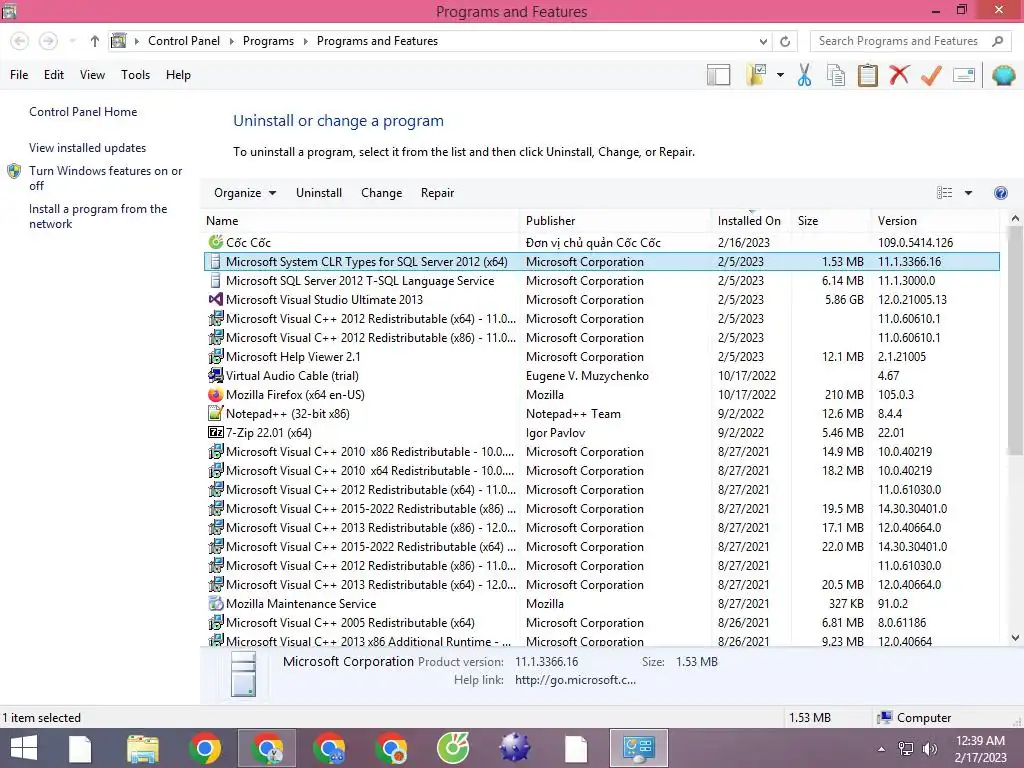
Task: Click the first Chrome taskbar icon
Action: (x=204, y=748)
